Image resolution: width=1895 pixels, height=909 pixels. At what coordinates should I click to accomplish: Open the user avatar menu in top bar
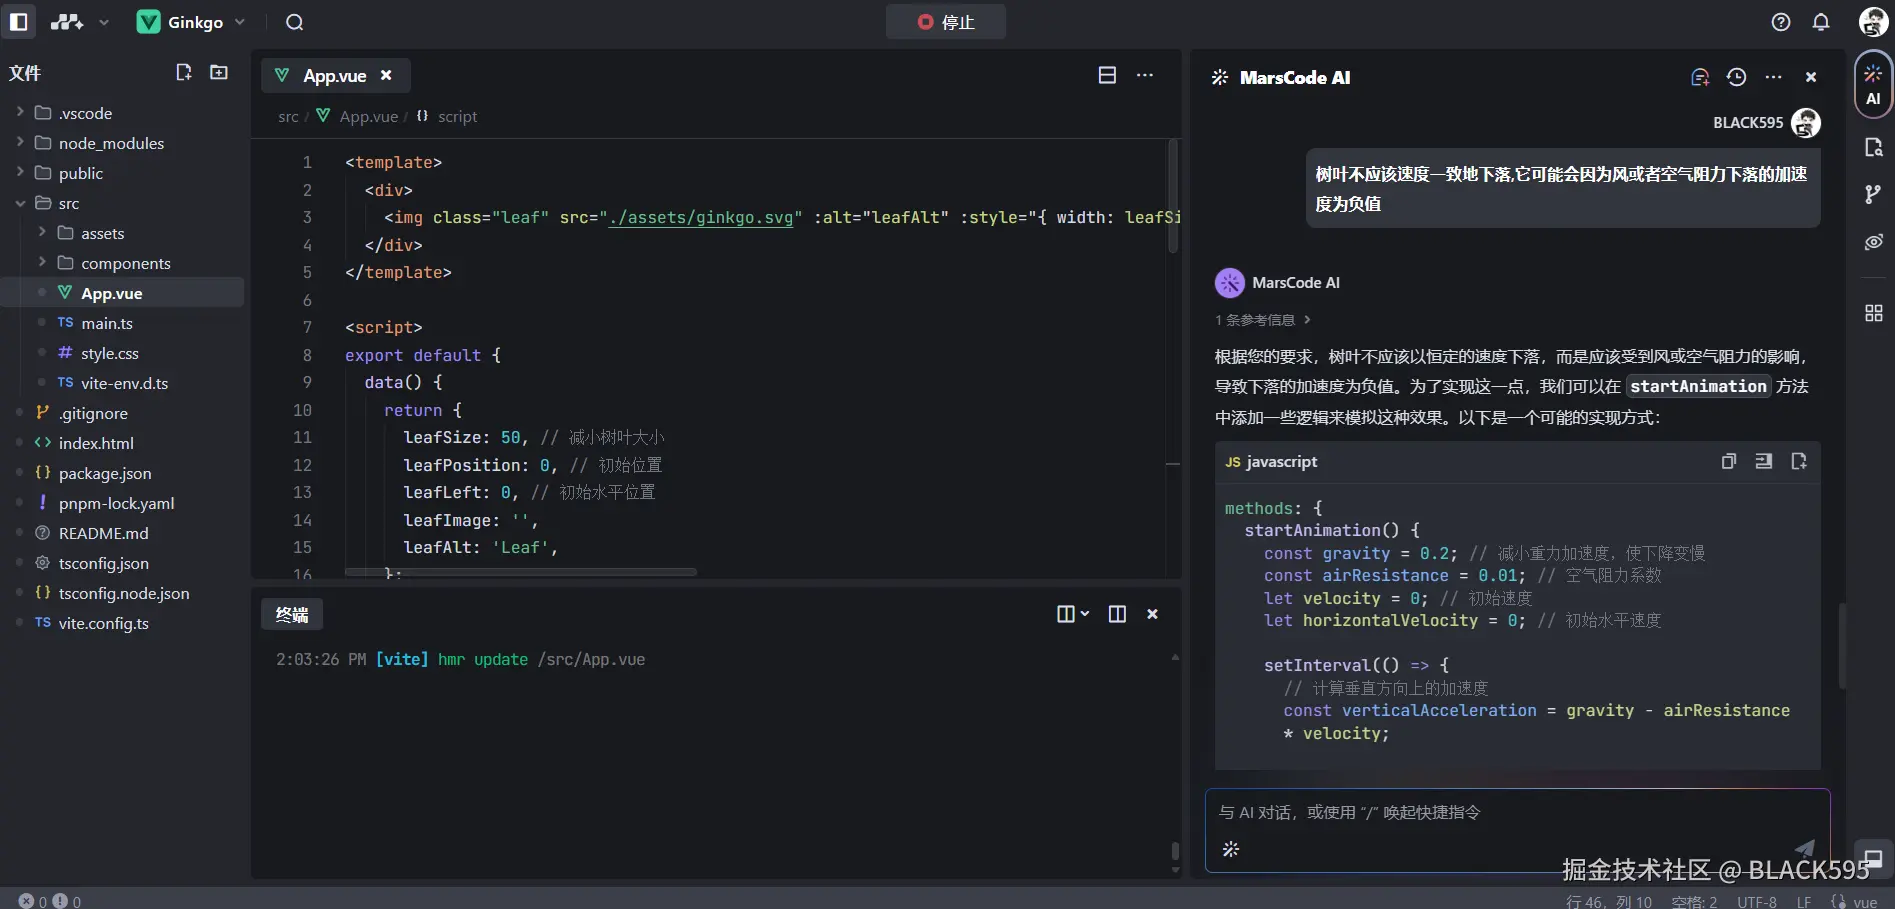[x=1872, y=21]
